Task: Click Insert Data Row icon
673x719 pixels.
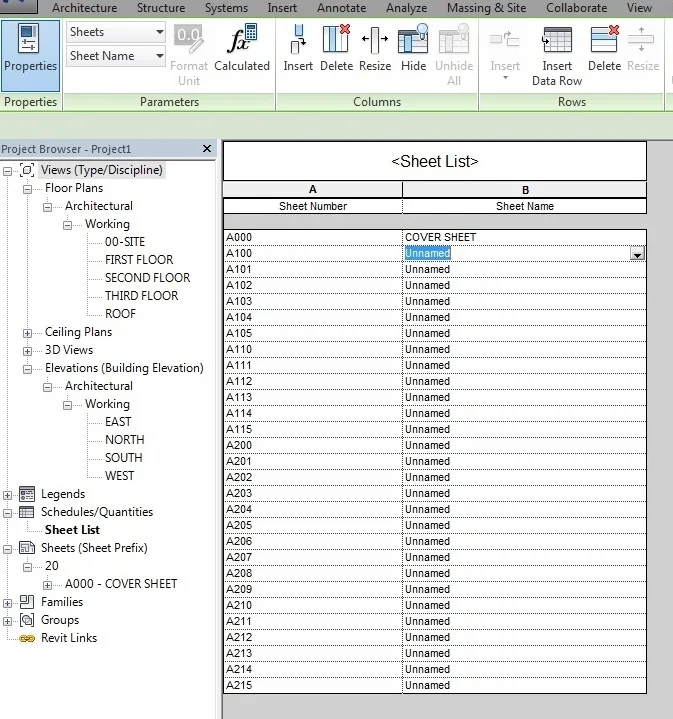Action: pos(557,39)
